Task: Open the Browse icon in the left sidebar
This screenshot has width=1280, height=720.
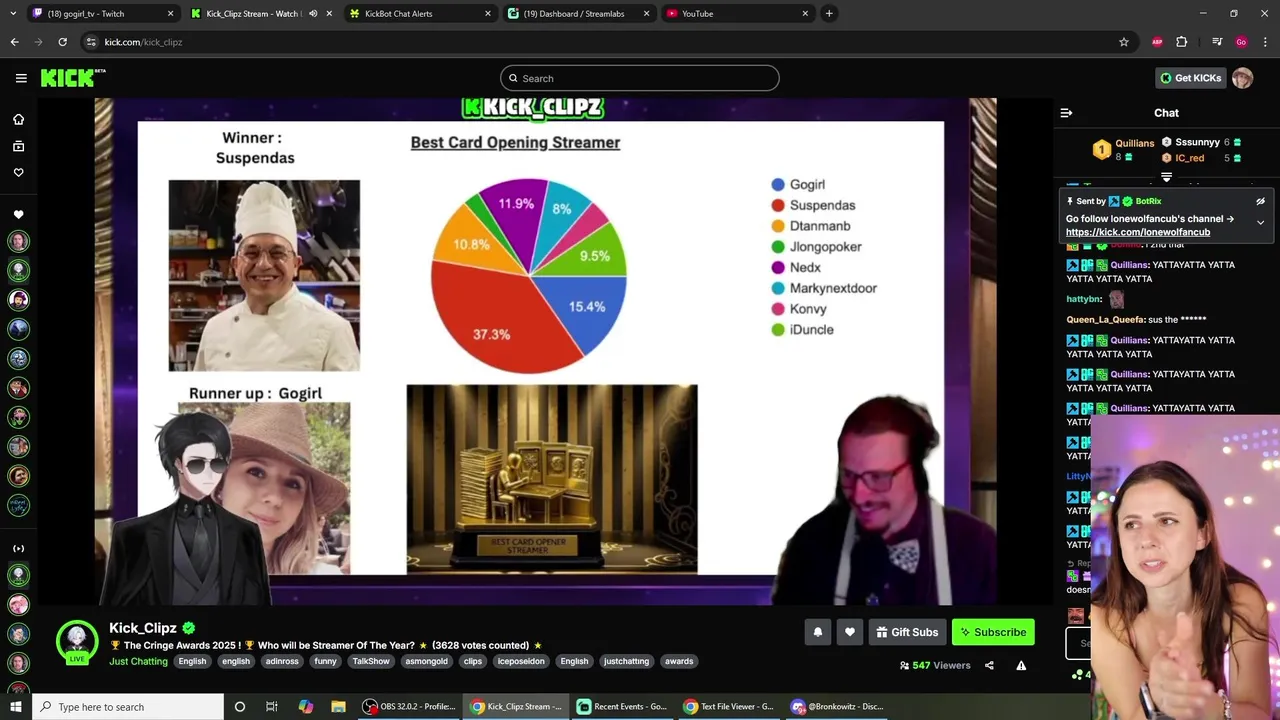Action: point(18,146)
